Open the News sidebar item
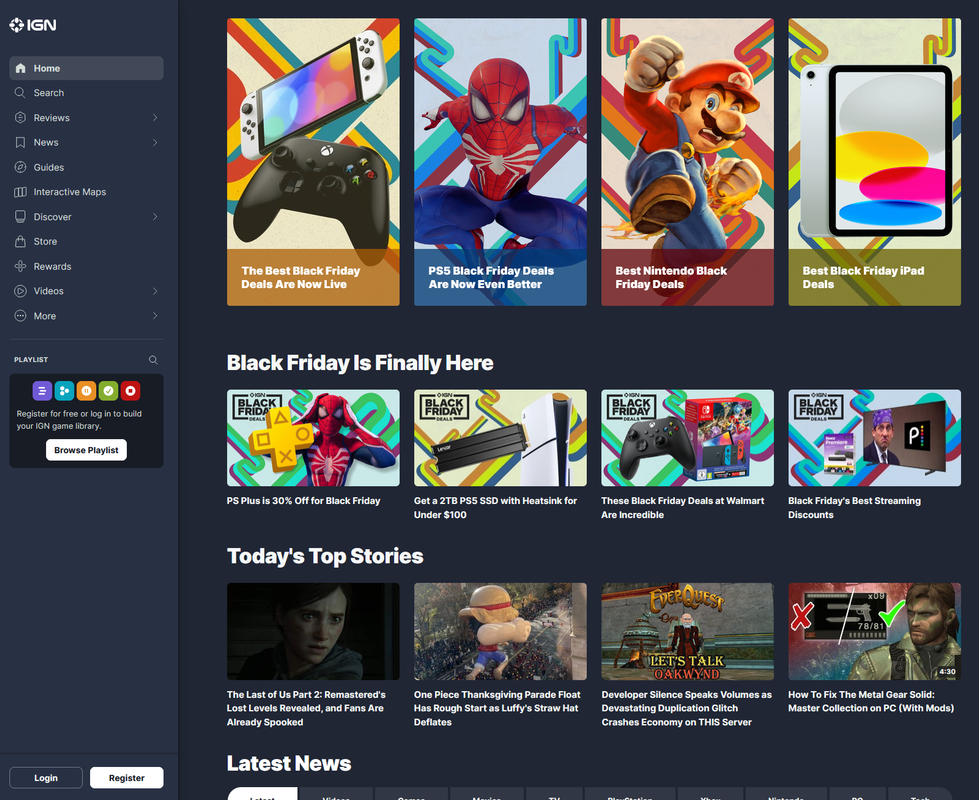 (x=86, y=142)
